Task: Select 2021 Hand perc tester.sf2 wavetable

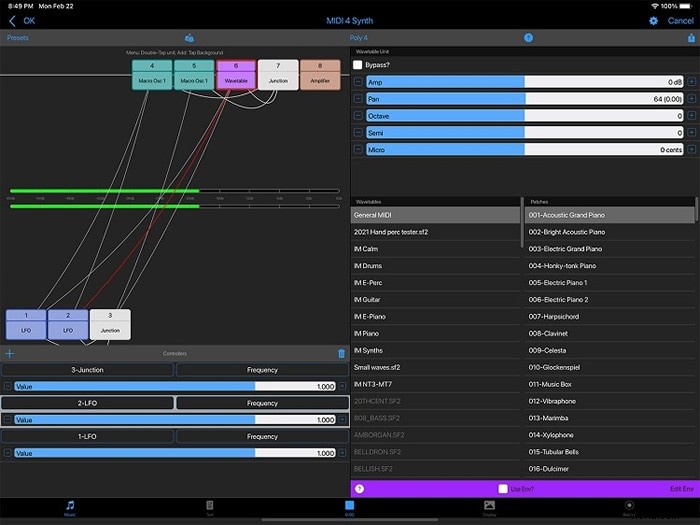Action: pos(436,232)
